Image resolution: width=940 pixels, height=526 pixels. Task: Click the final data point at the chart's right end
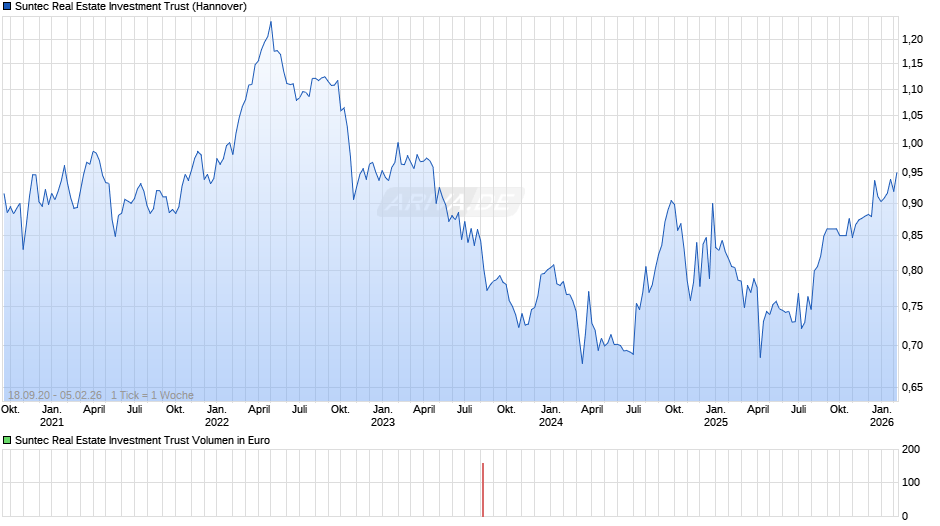[897, 173]
